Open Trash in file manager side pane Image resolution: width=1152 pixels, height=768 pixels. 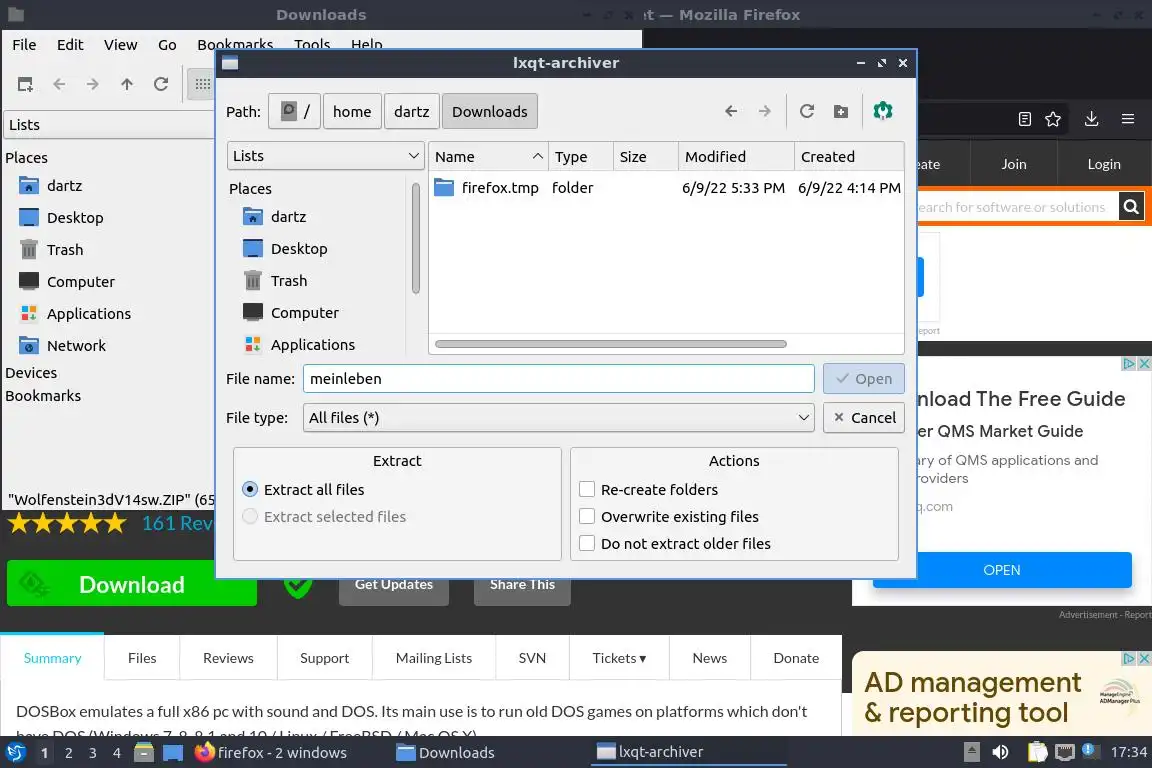point(65,250)
